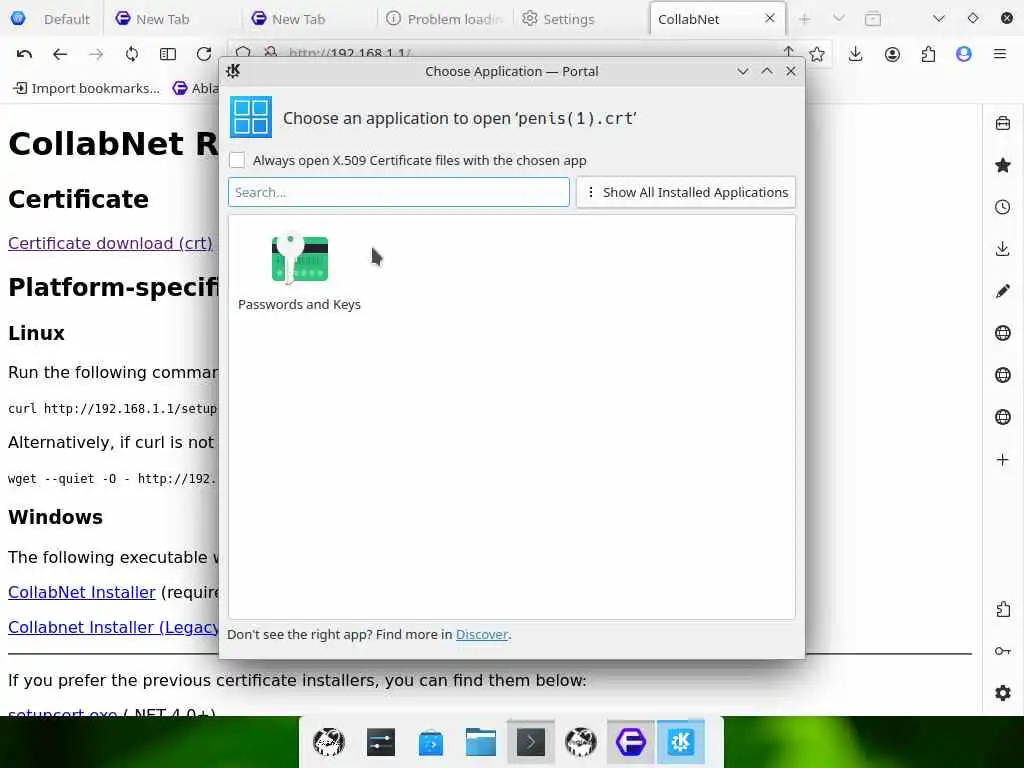Add a new browser tab
This screenshot has width=1024, height=768.
point(805,19)
